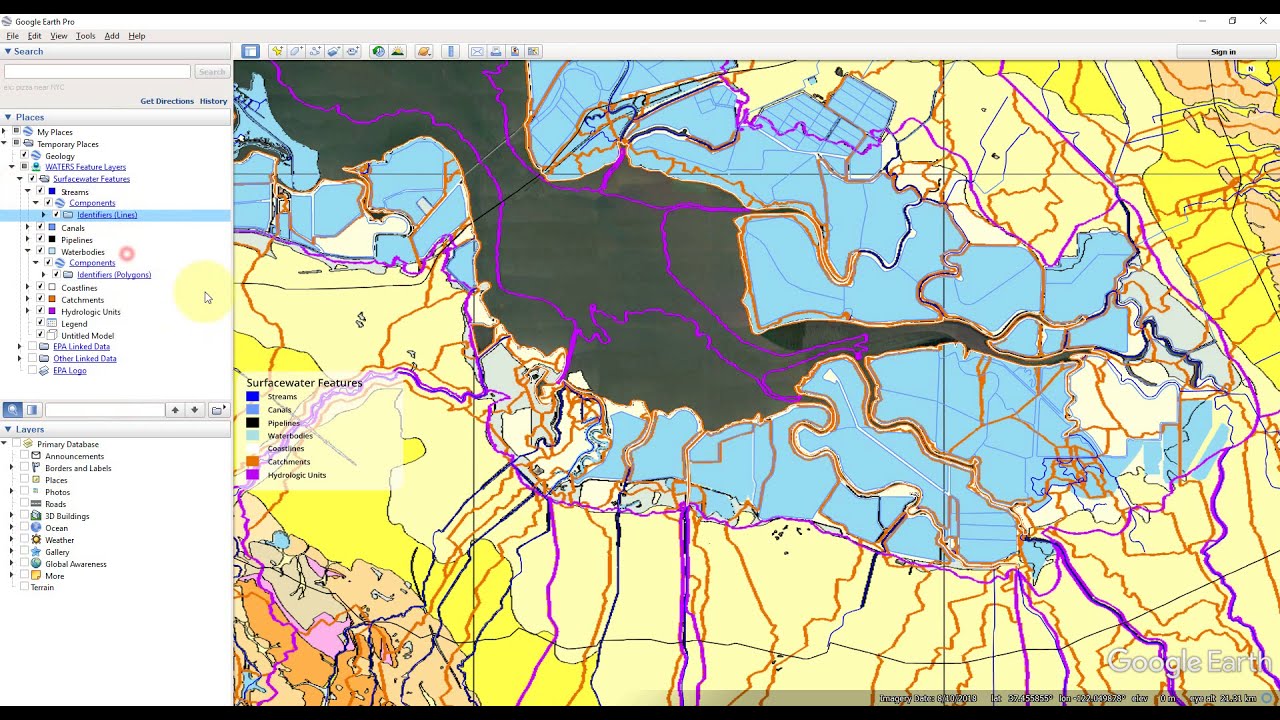Click the Sign in button
1280x720 pixels.
click(x=1223, y=52)
